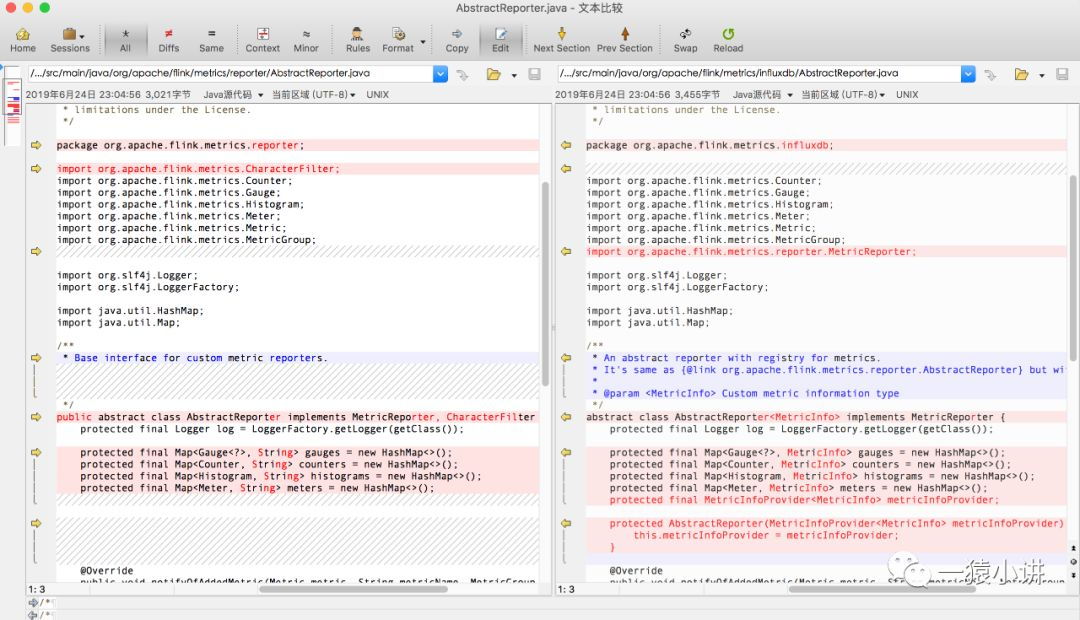This screenshot has height=620, width=1080.
Task: Reload the compared files
Action: 728,40
